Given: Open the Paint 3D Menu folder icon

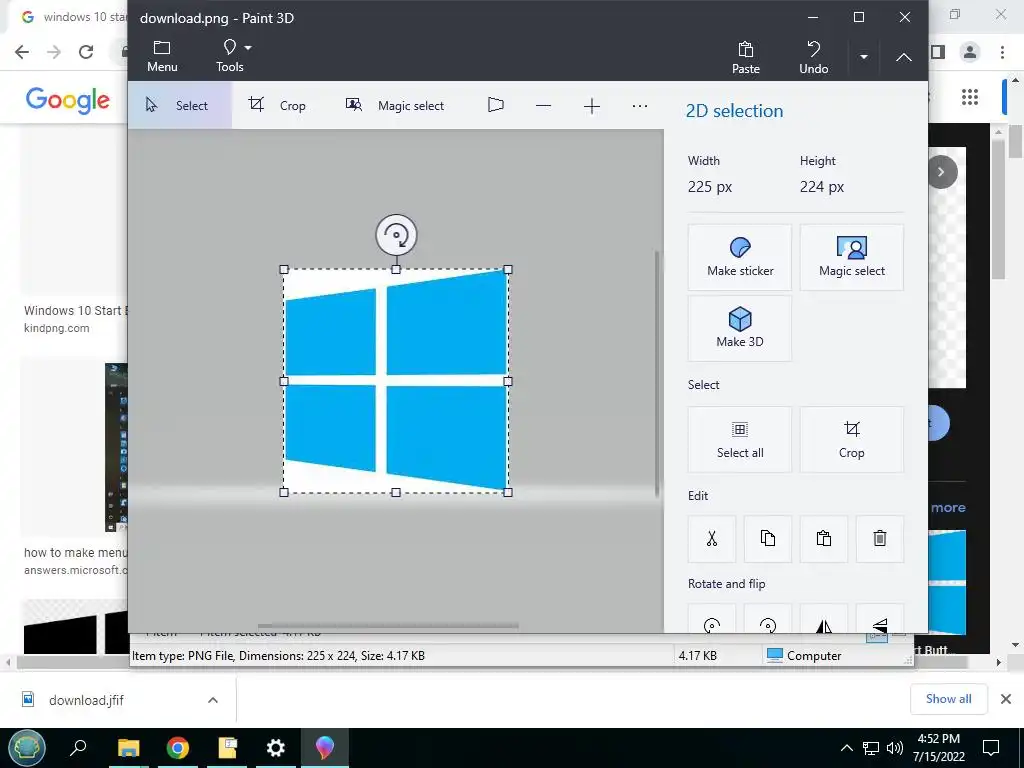Looking at the screenshot, I should click(x=162, y=56).
